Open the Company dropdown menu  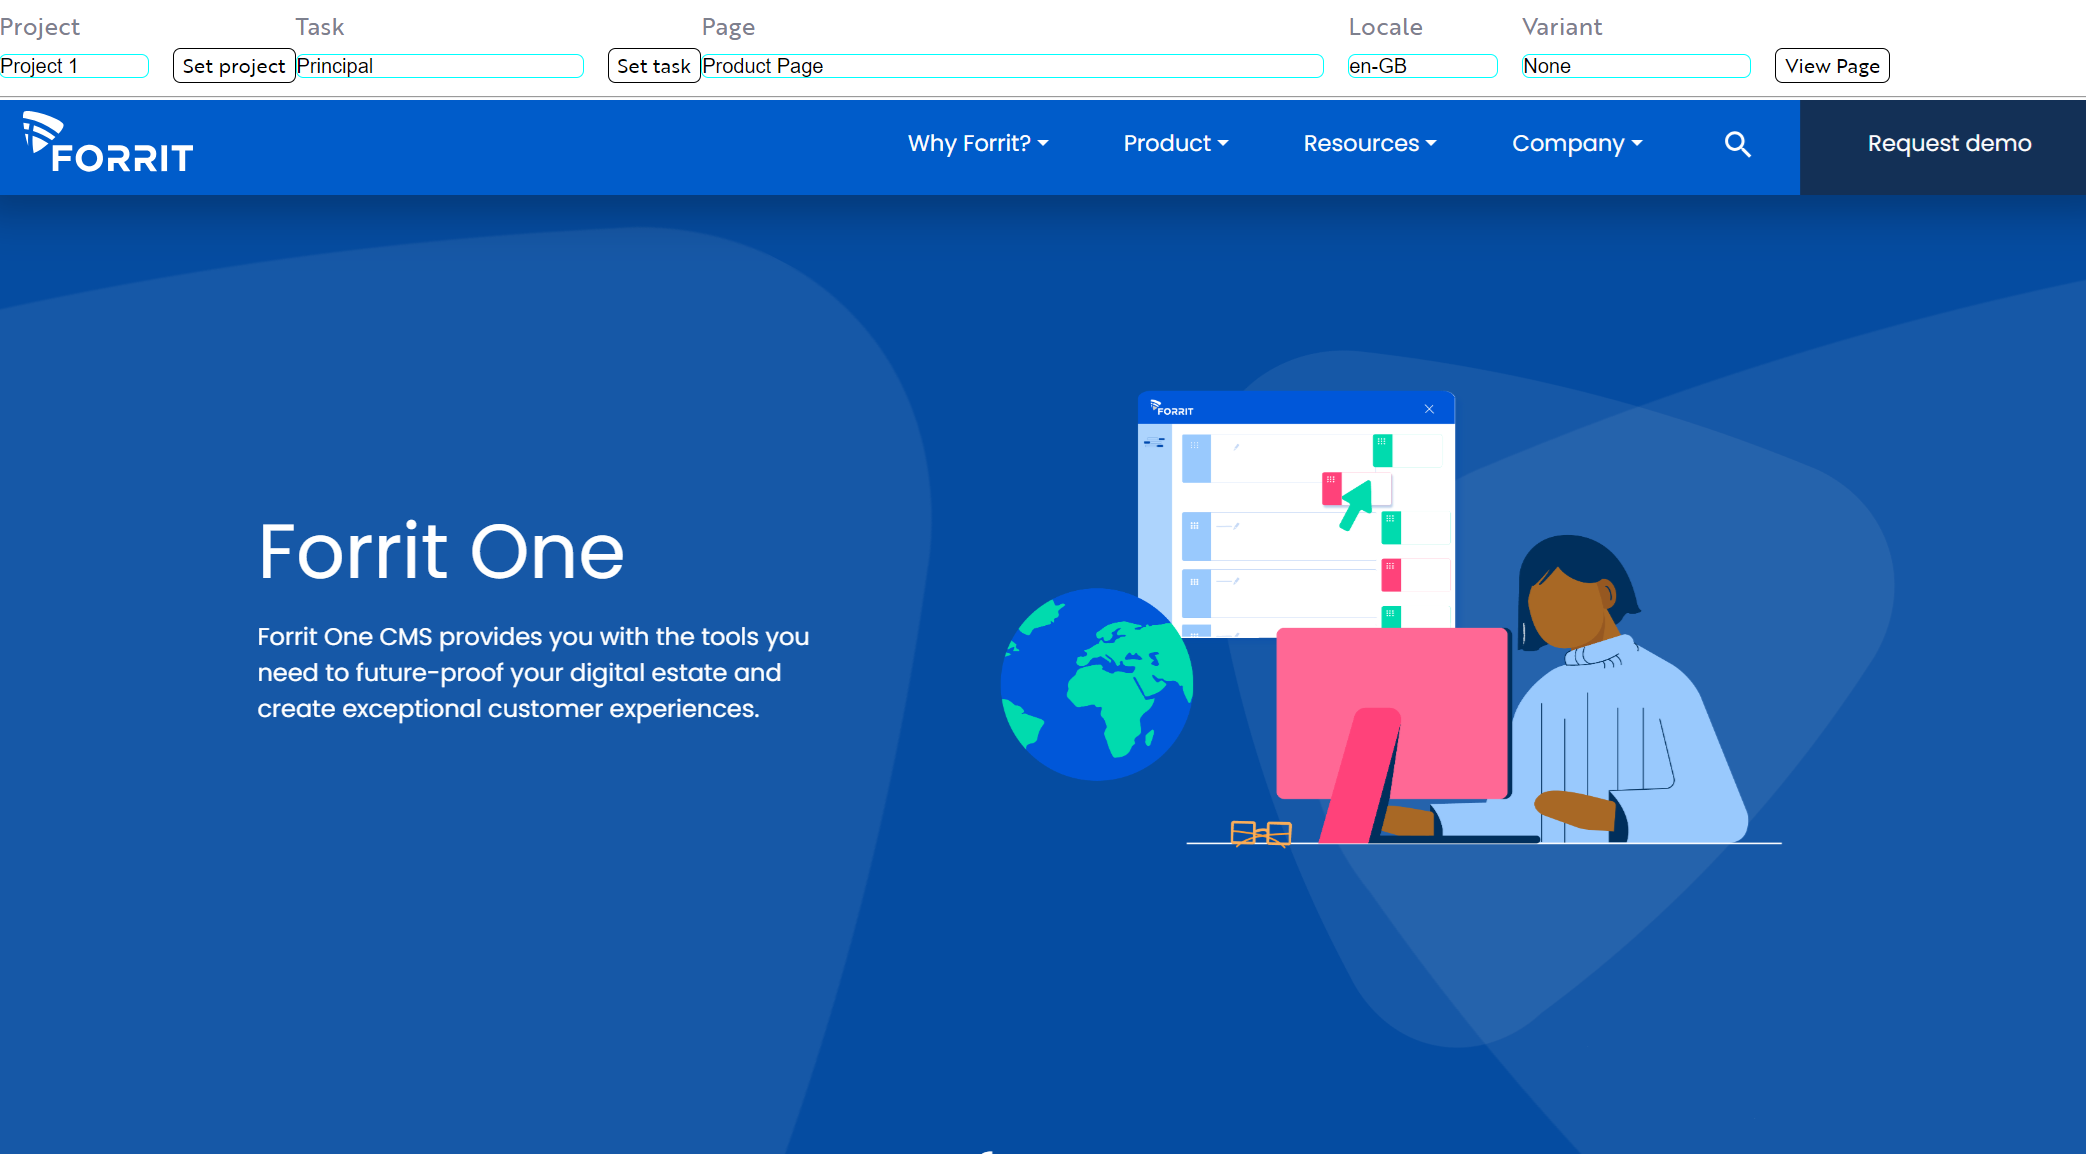pyautogui.click(x=1577, y=143)
